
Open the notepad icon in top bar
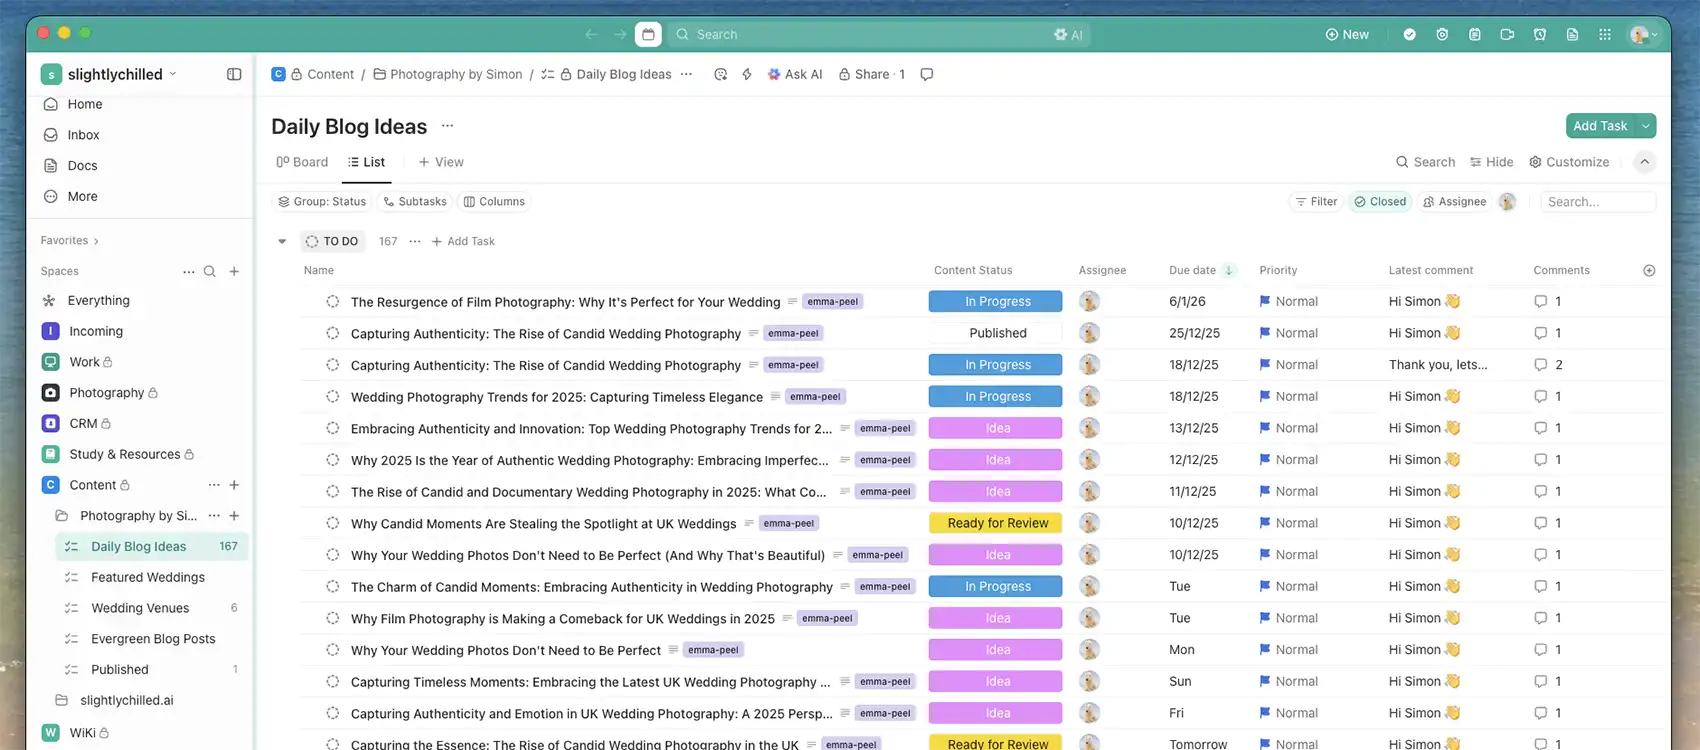[x=1474, y=34]
